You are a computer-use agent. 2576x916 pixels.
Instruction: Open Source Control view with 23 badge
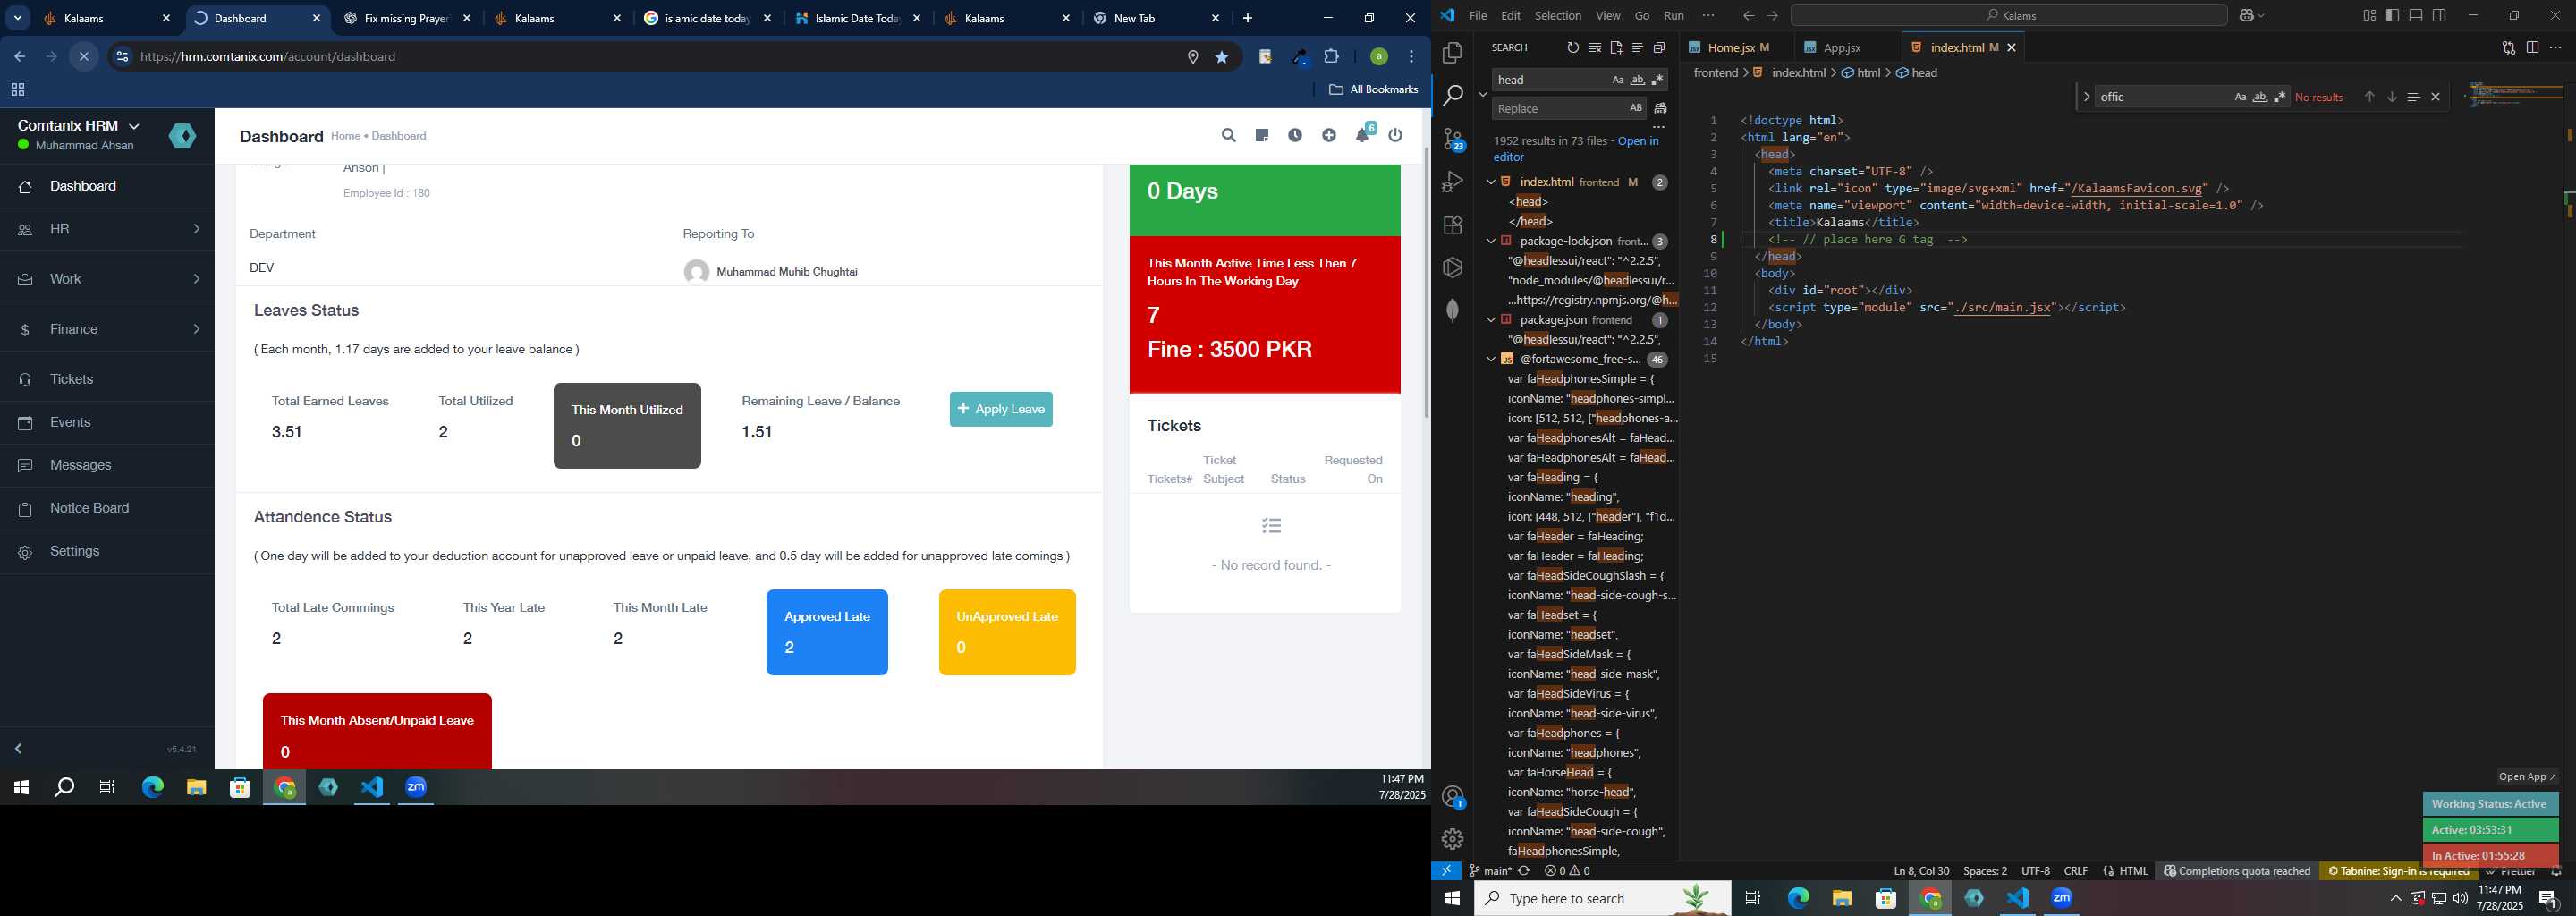point(1453,139)
